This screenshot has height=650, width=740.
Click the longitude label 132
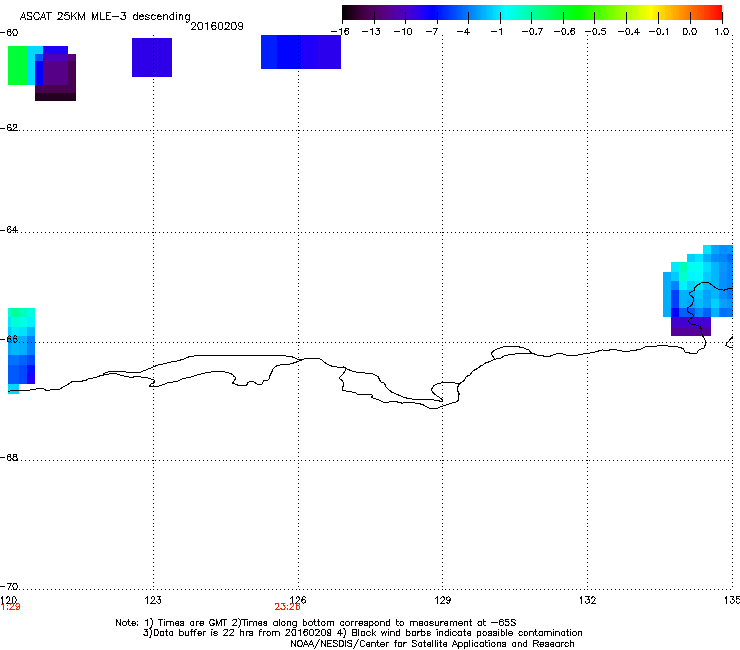pyautogui.click(x=588, y=600)
